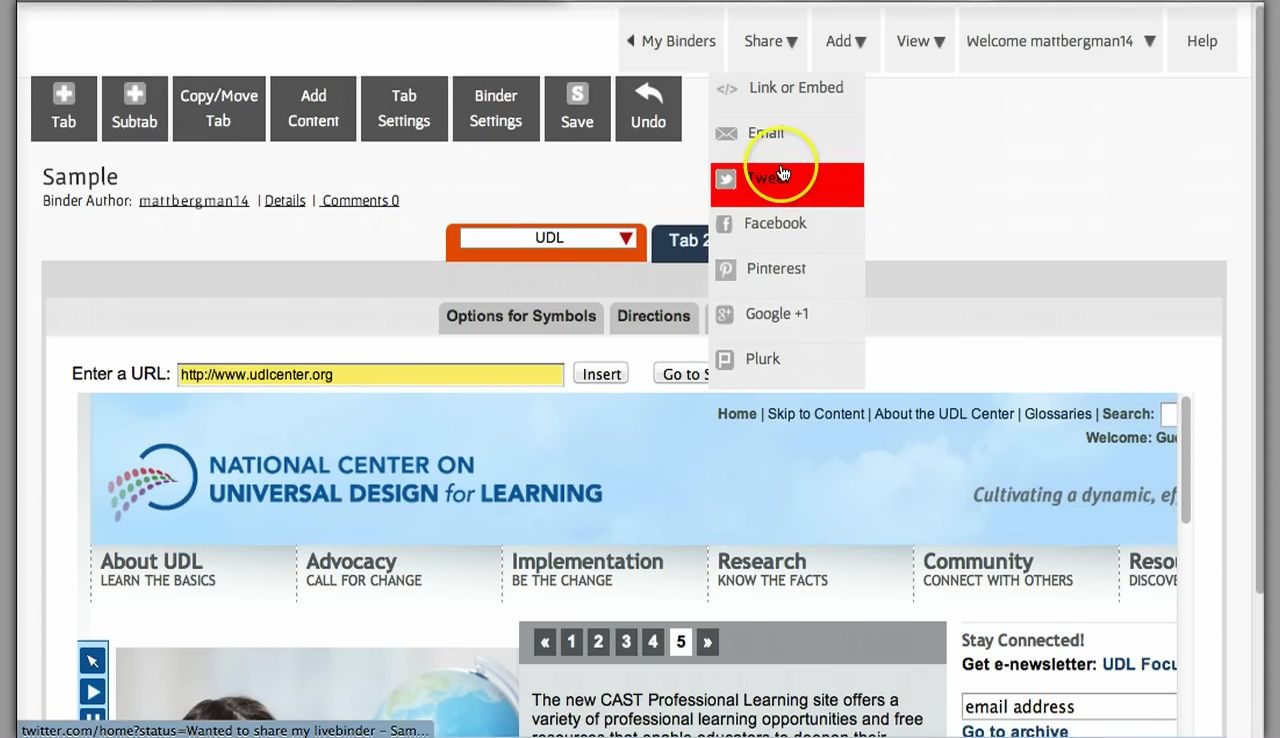
Task: Go back to My Binders
Action: click(x=671, y=41)
